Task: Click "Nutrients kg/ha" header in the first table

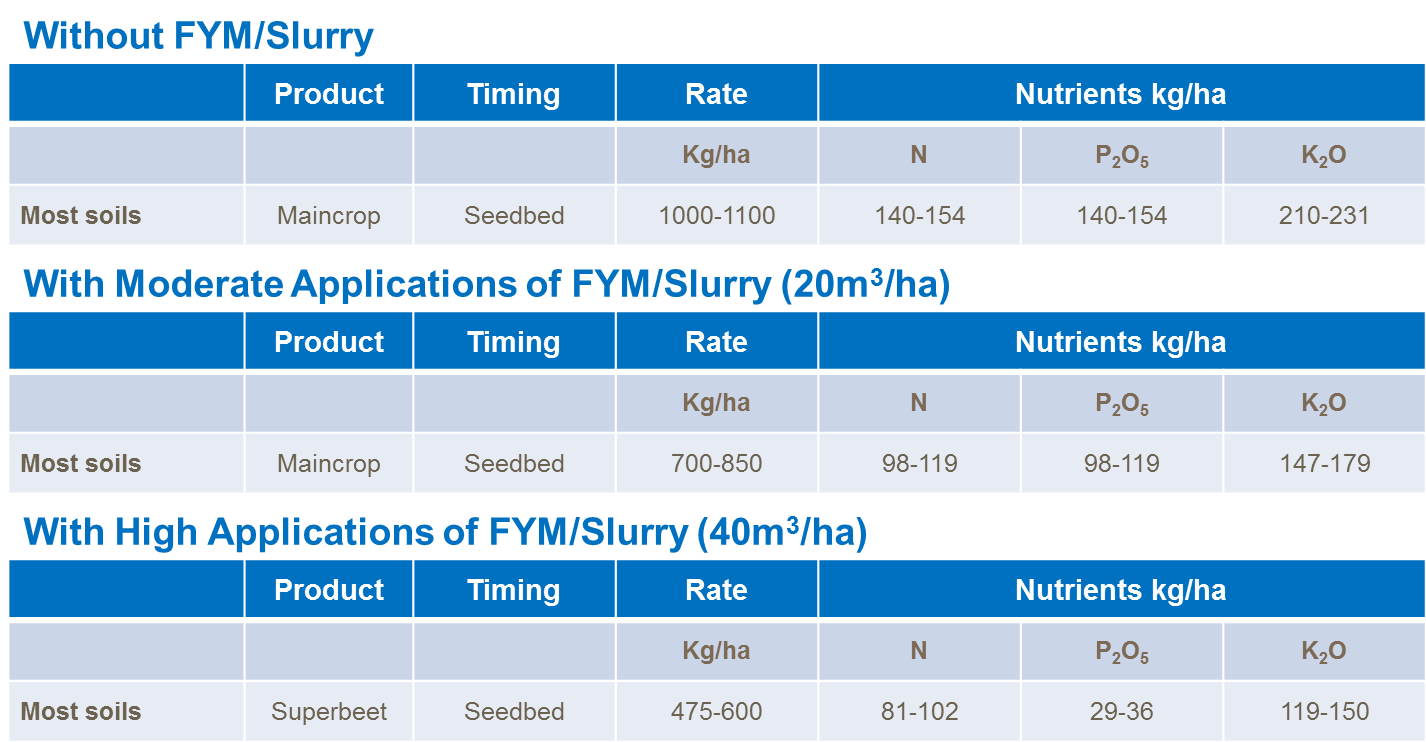Action: [x=1120, y=94]
